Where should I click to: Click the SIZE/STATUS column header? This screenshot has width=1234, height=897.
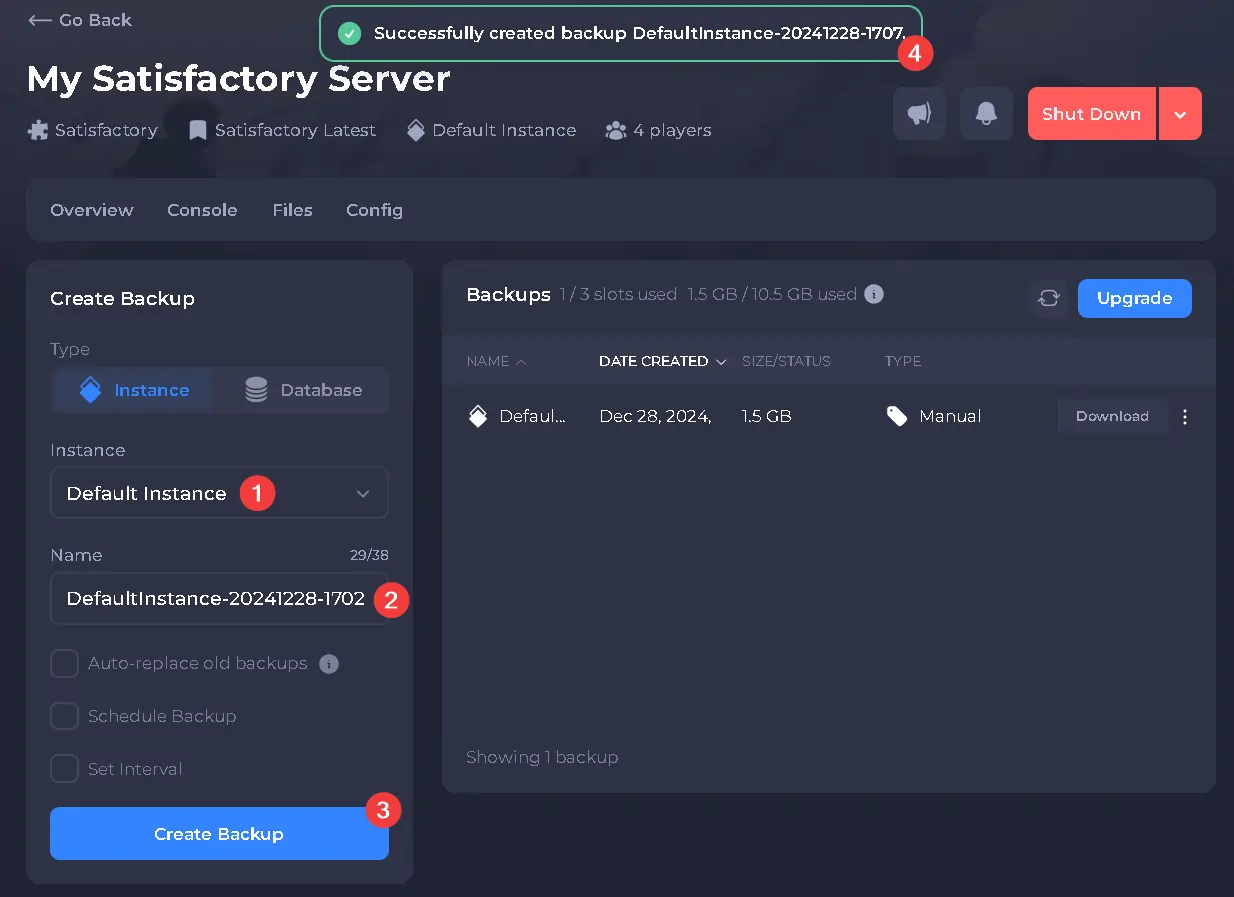(x=786, y=361)
